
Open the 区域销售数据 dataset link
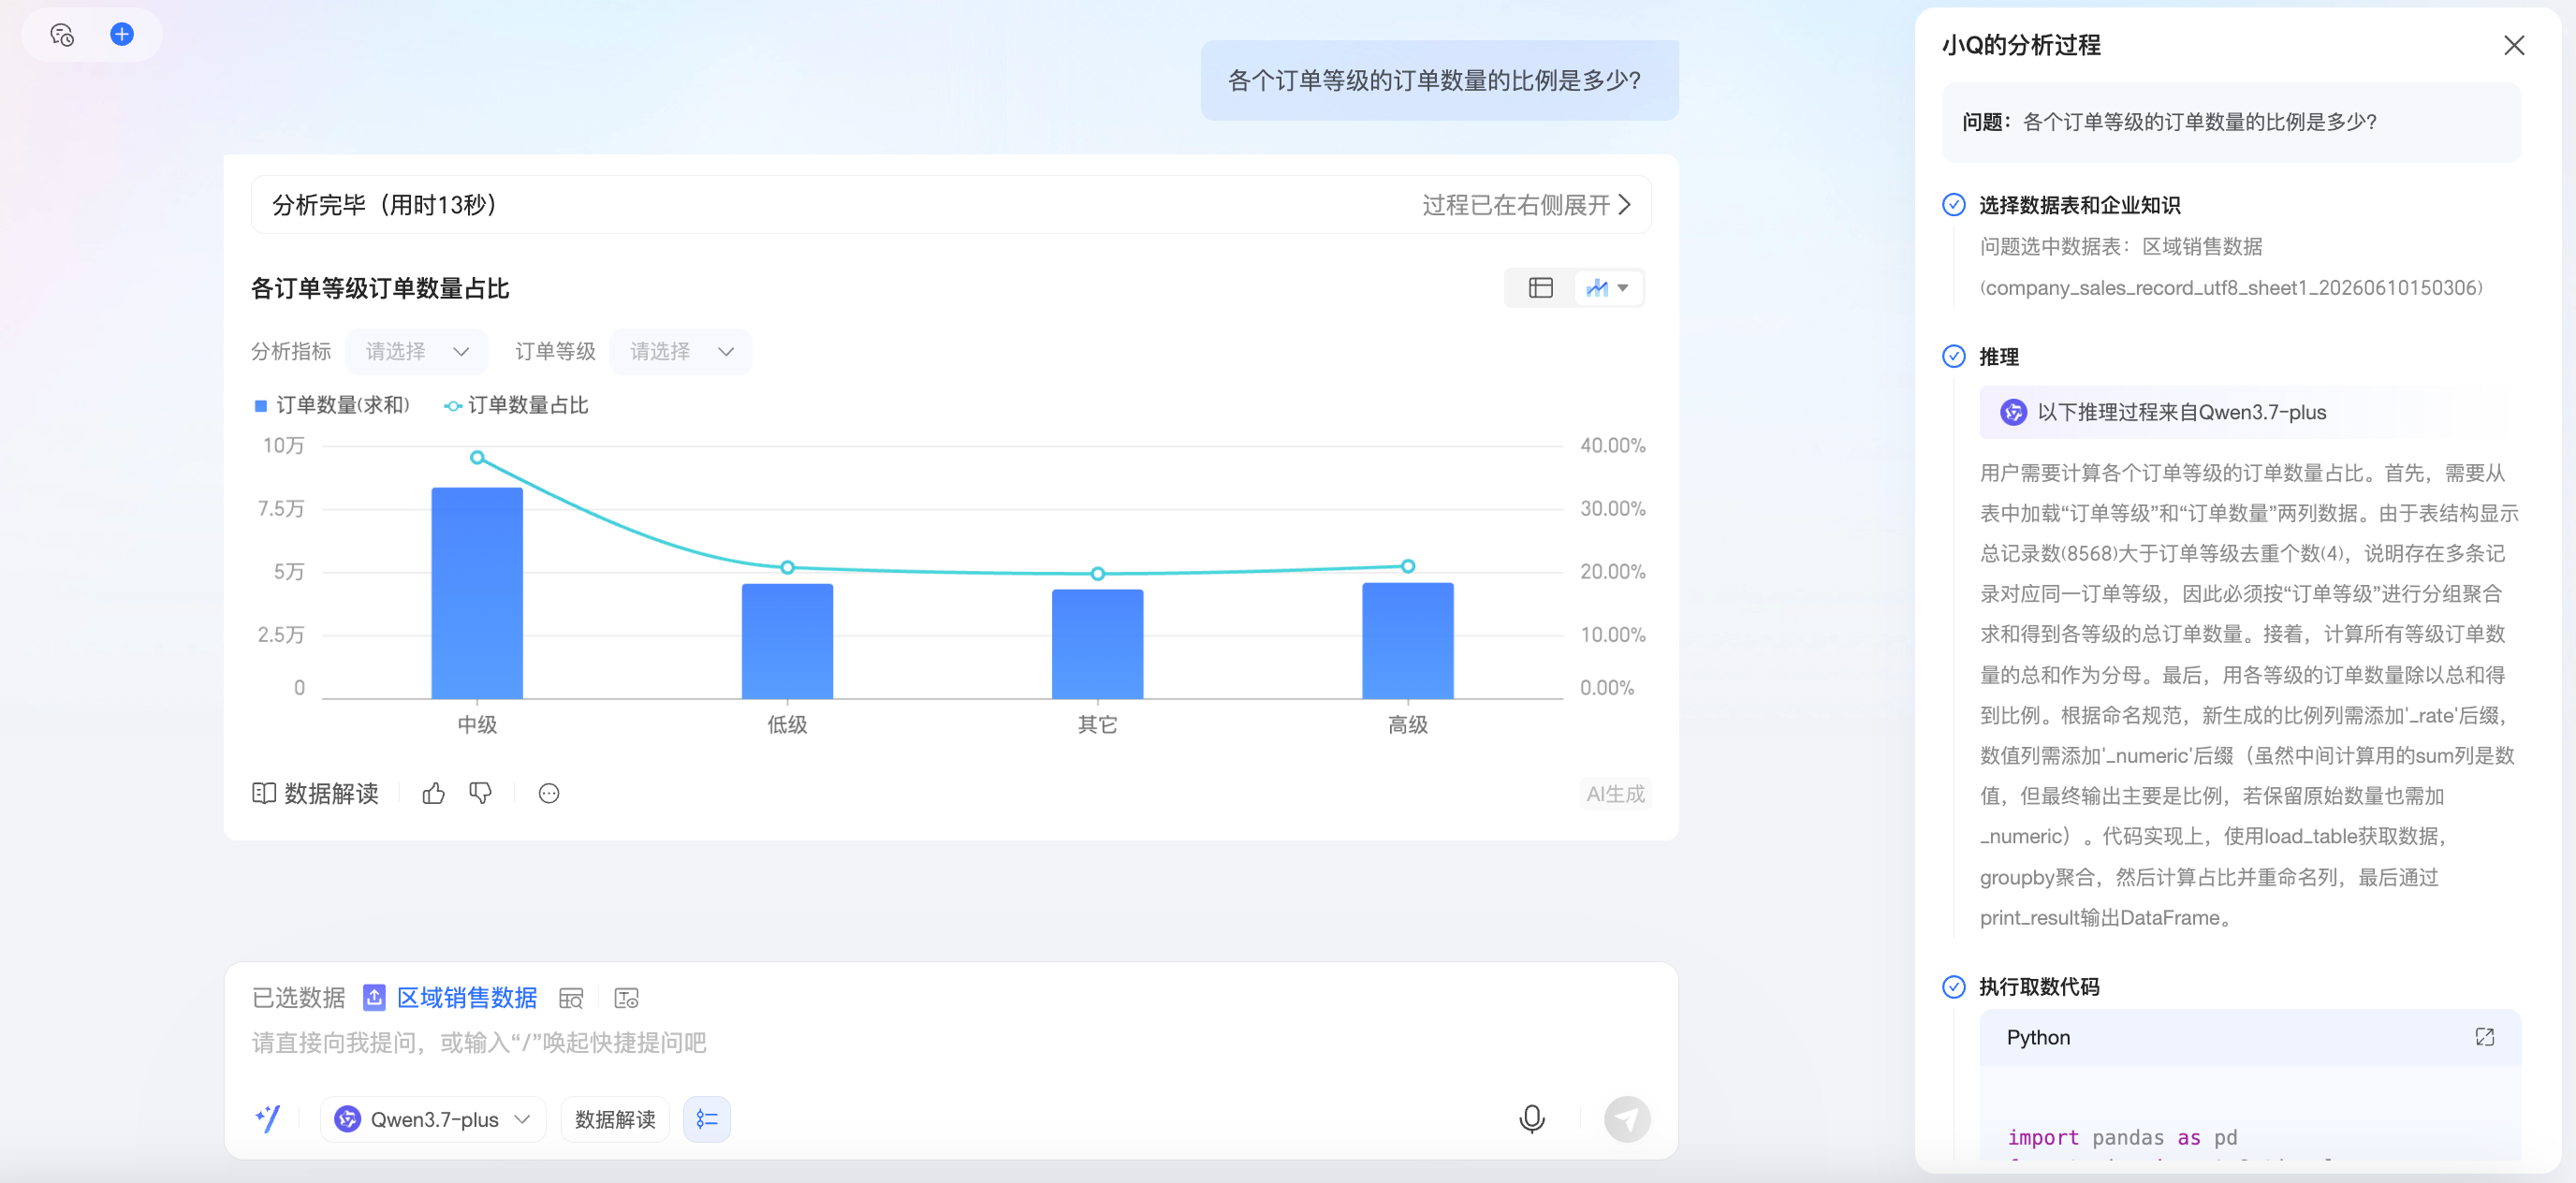coord(467,998)
